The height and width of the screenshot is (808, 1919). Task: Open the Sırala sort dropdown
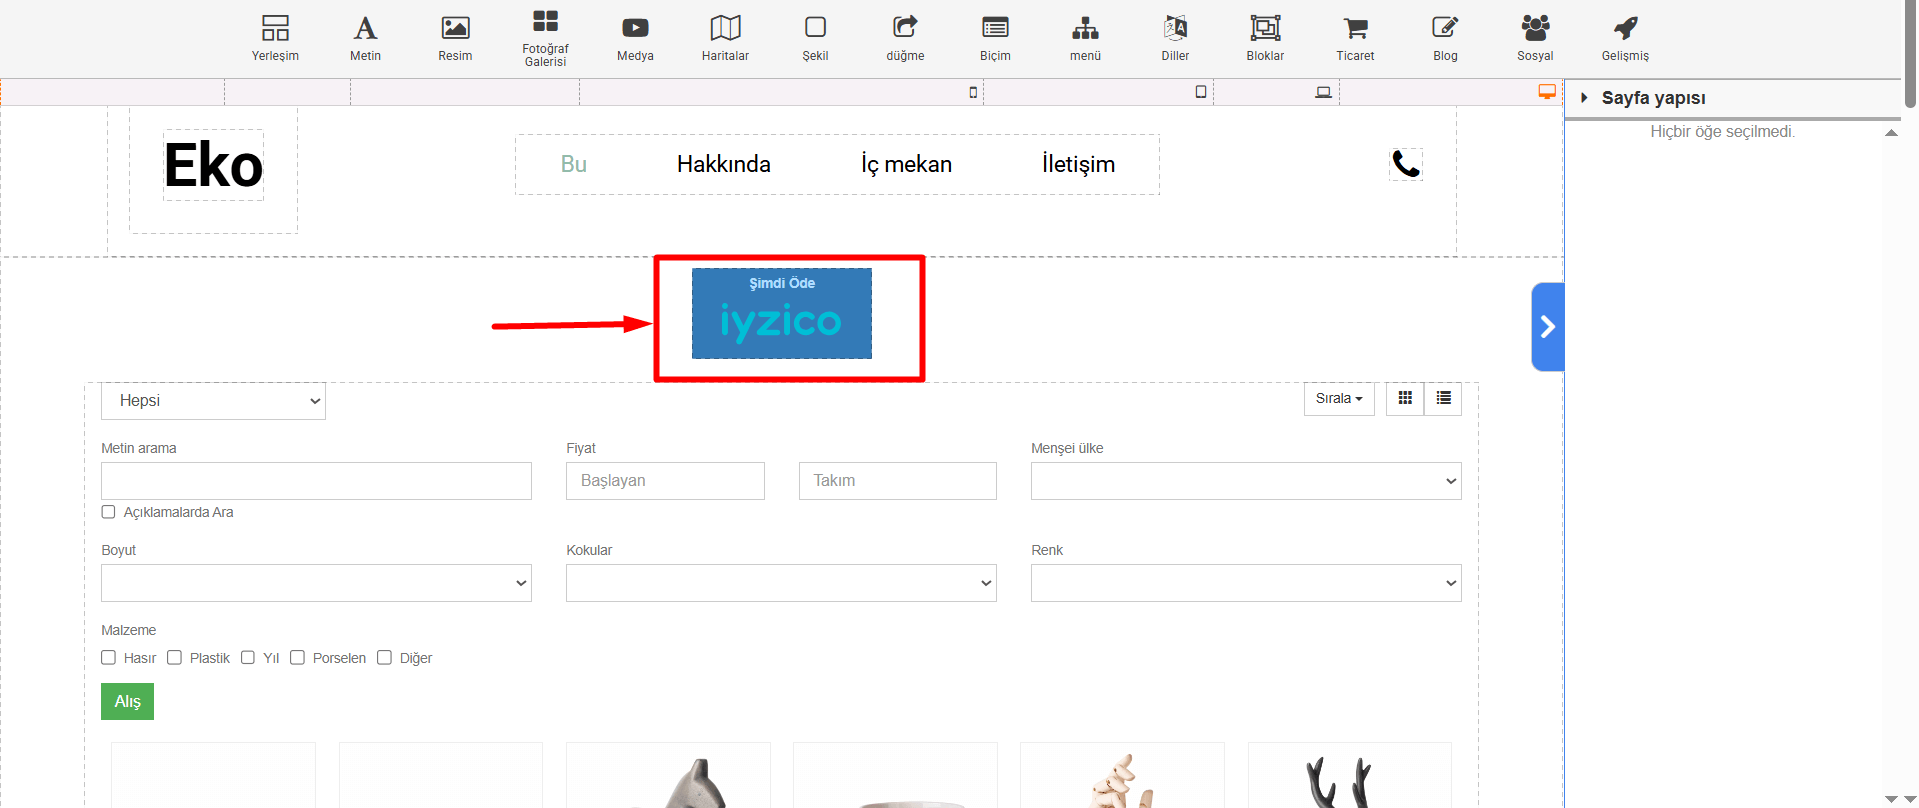click(x=1339, y=398)
